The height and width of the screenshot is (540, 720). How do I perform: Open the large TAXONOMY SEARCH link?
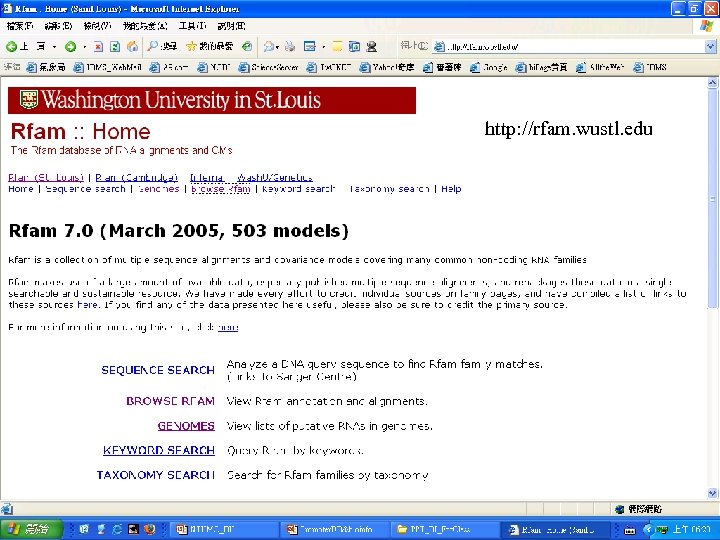[x=156, y=475]
